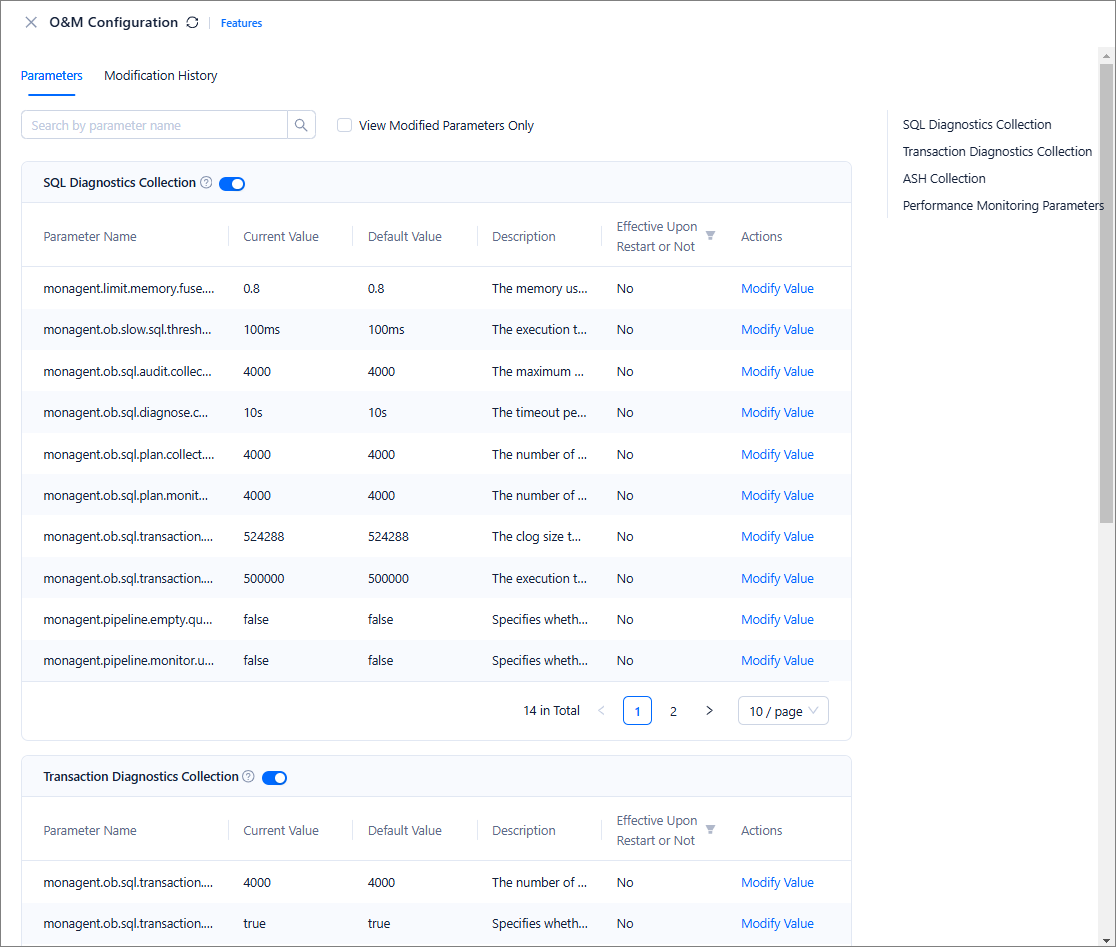1116x947 pixels.
Task: Select the Parameters tab
Action: [52, 76]
